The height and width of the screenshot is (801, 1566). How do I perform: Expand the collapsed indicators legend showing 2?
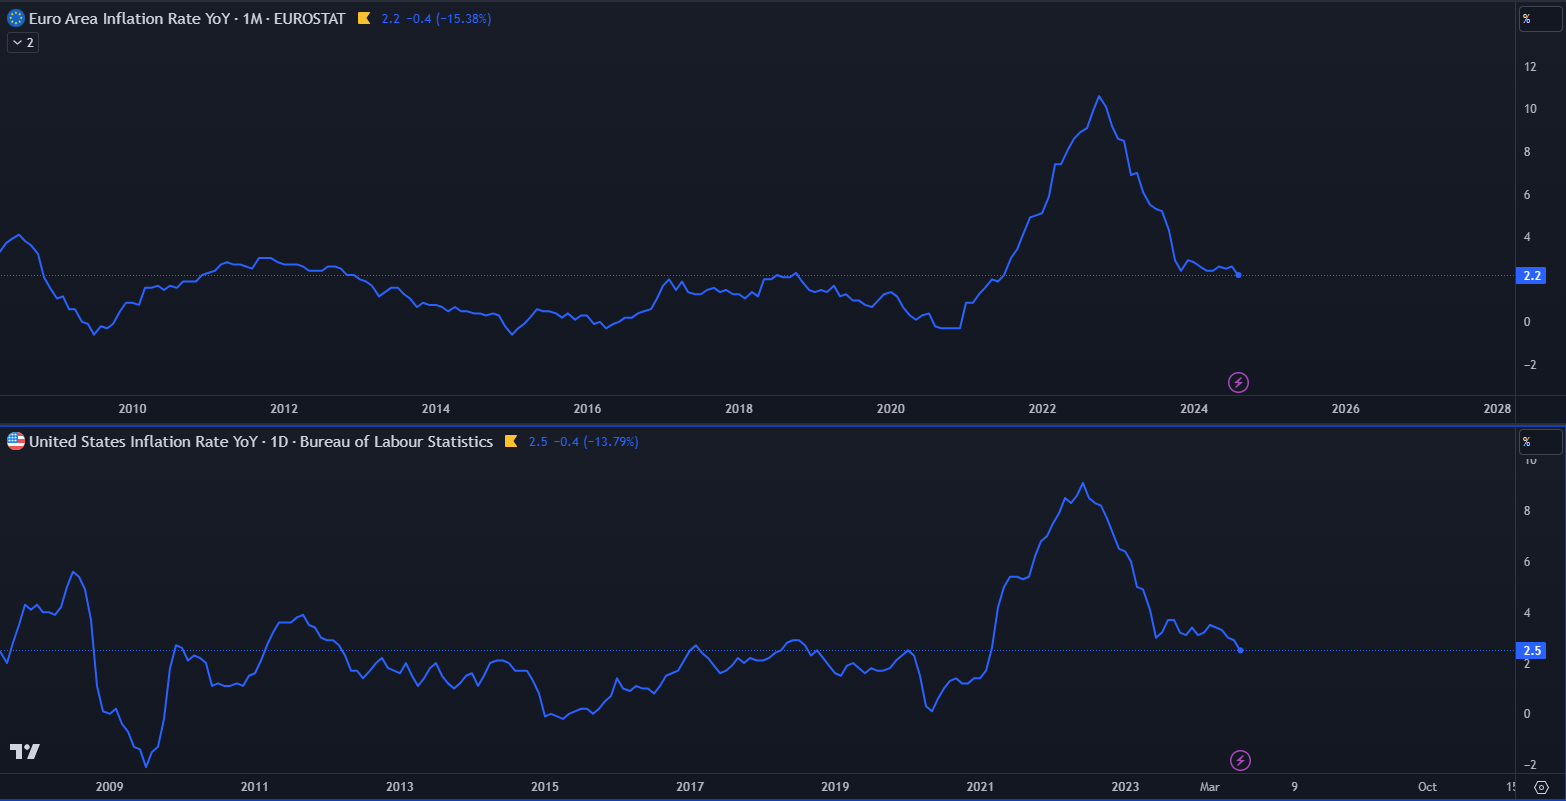[x=23, y=43]
